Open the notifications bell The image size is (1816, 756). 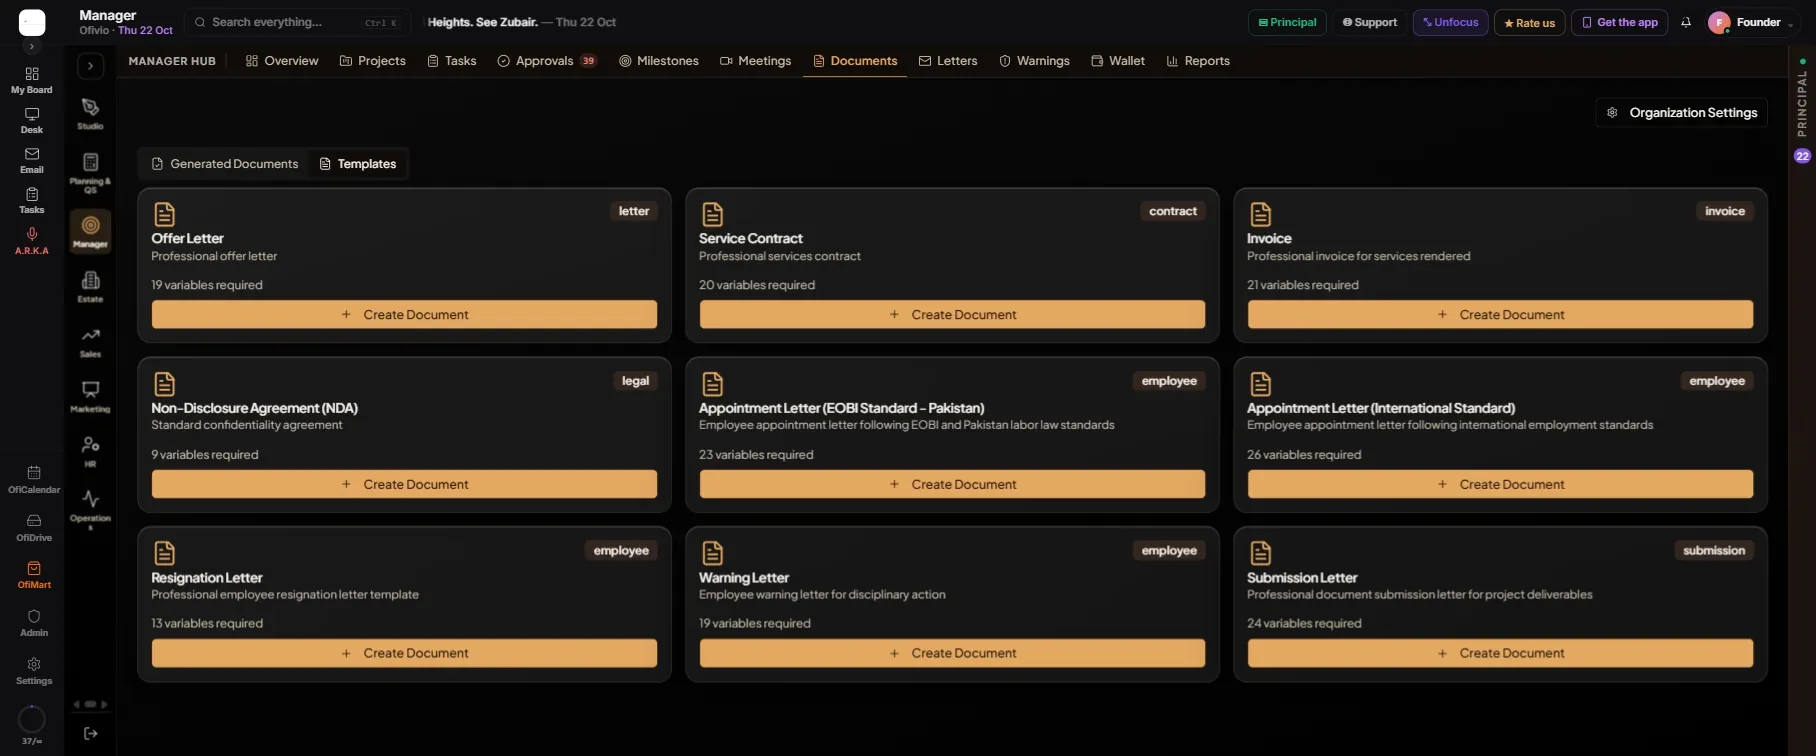click(x=1686, y=22)
